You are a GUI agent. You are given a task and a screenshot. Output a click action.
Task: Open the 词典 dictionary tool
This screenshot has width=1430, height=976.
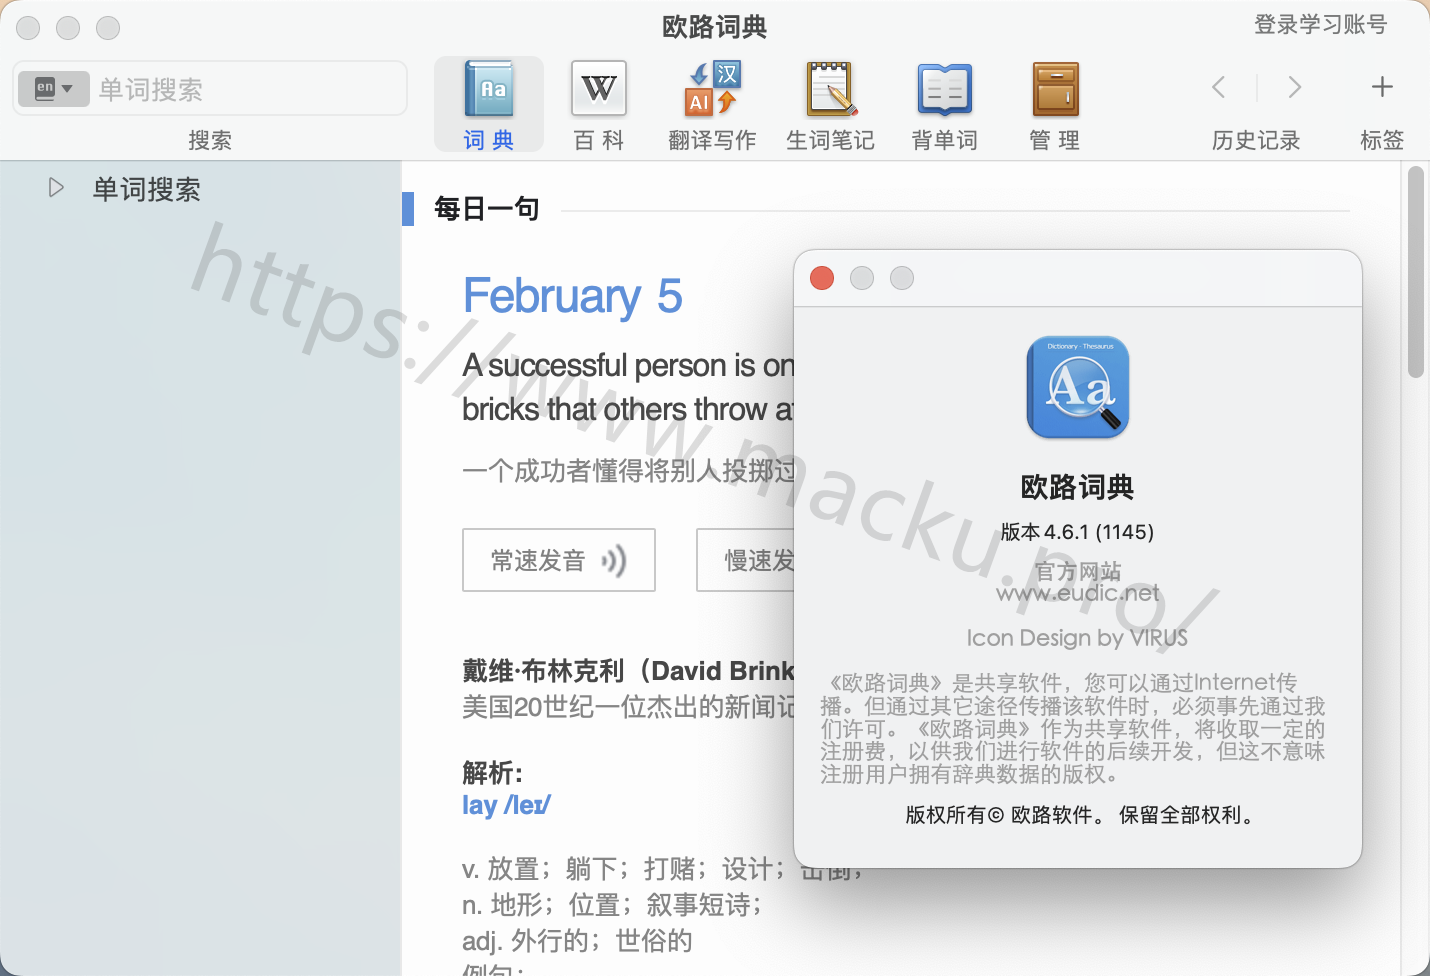click(489, 104)
